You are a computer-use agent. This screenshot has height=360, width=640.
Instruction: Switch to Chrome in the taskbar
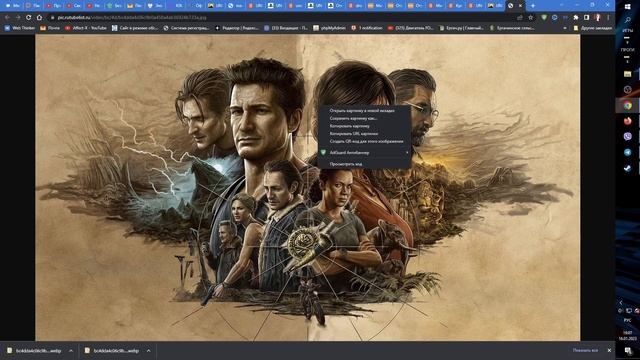(x=627, y=106)
